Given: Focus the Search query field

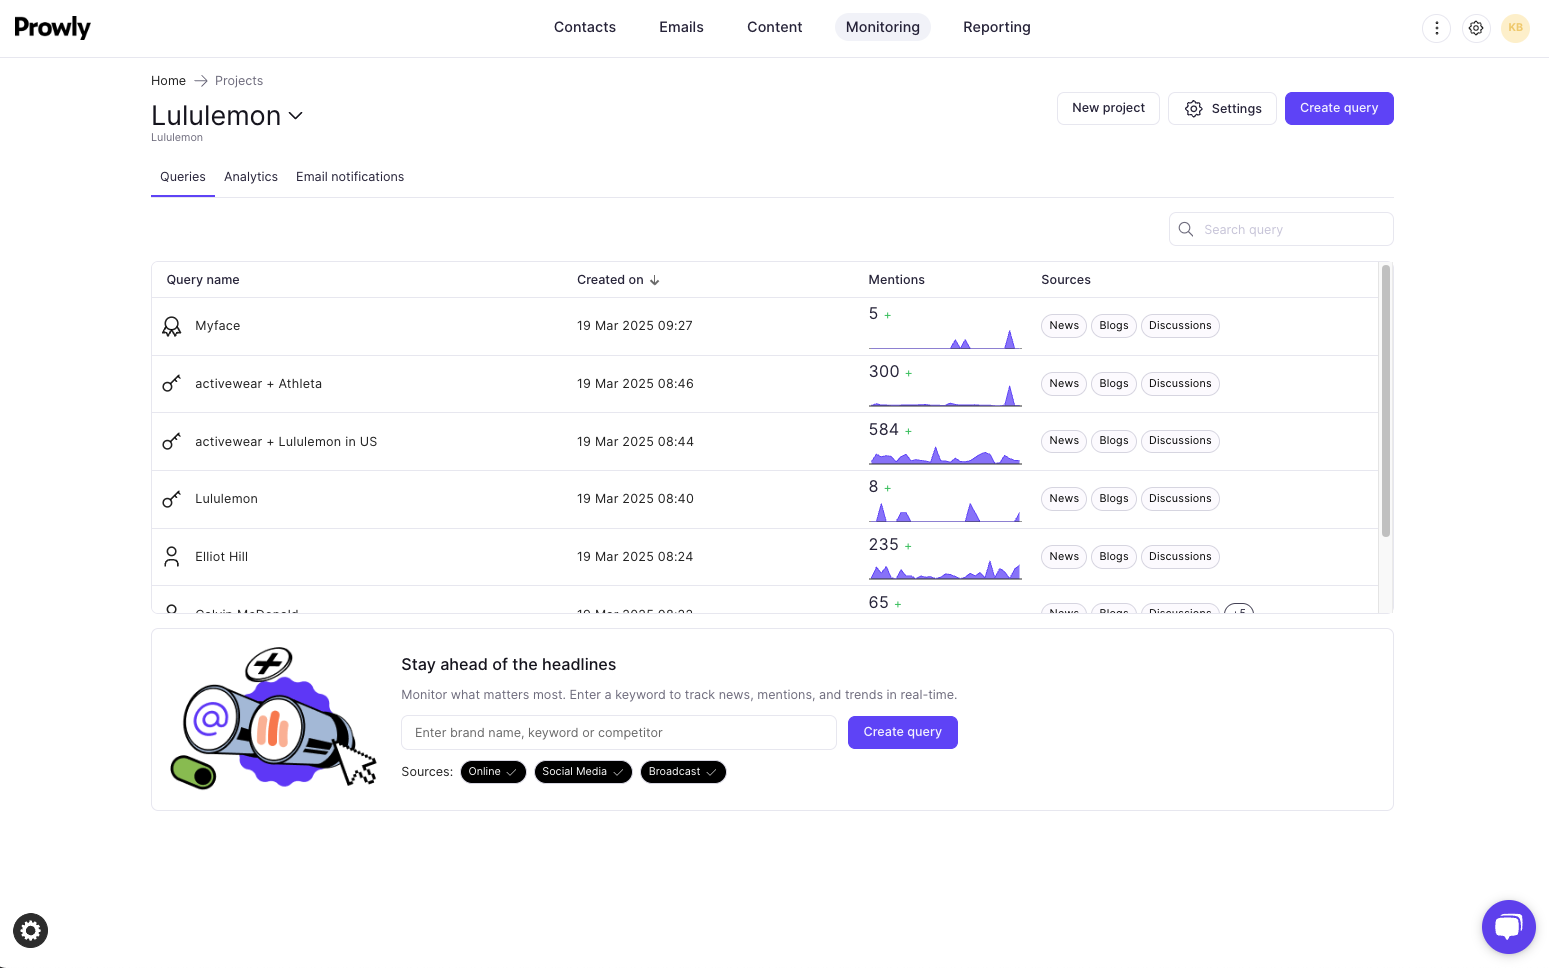Looking at the screenshot, I should pyautogui.click(x=1281, y=229).
